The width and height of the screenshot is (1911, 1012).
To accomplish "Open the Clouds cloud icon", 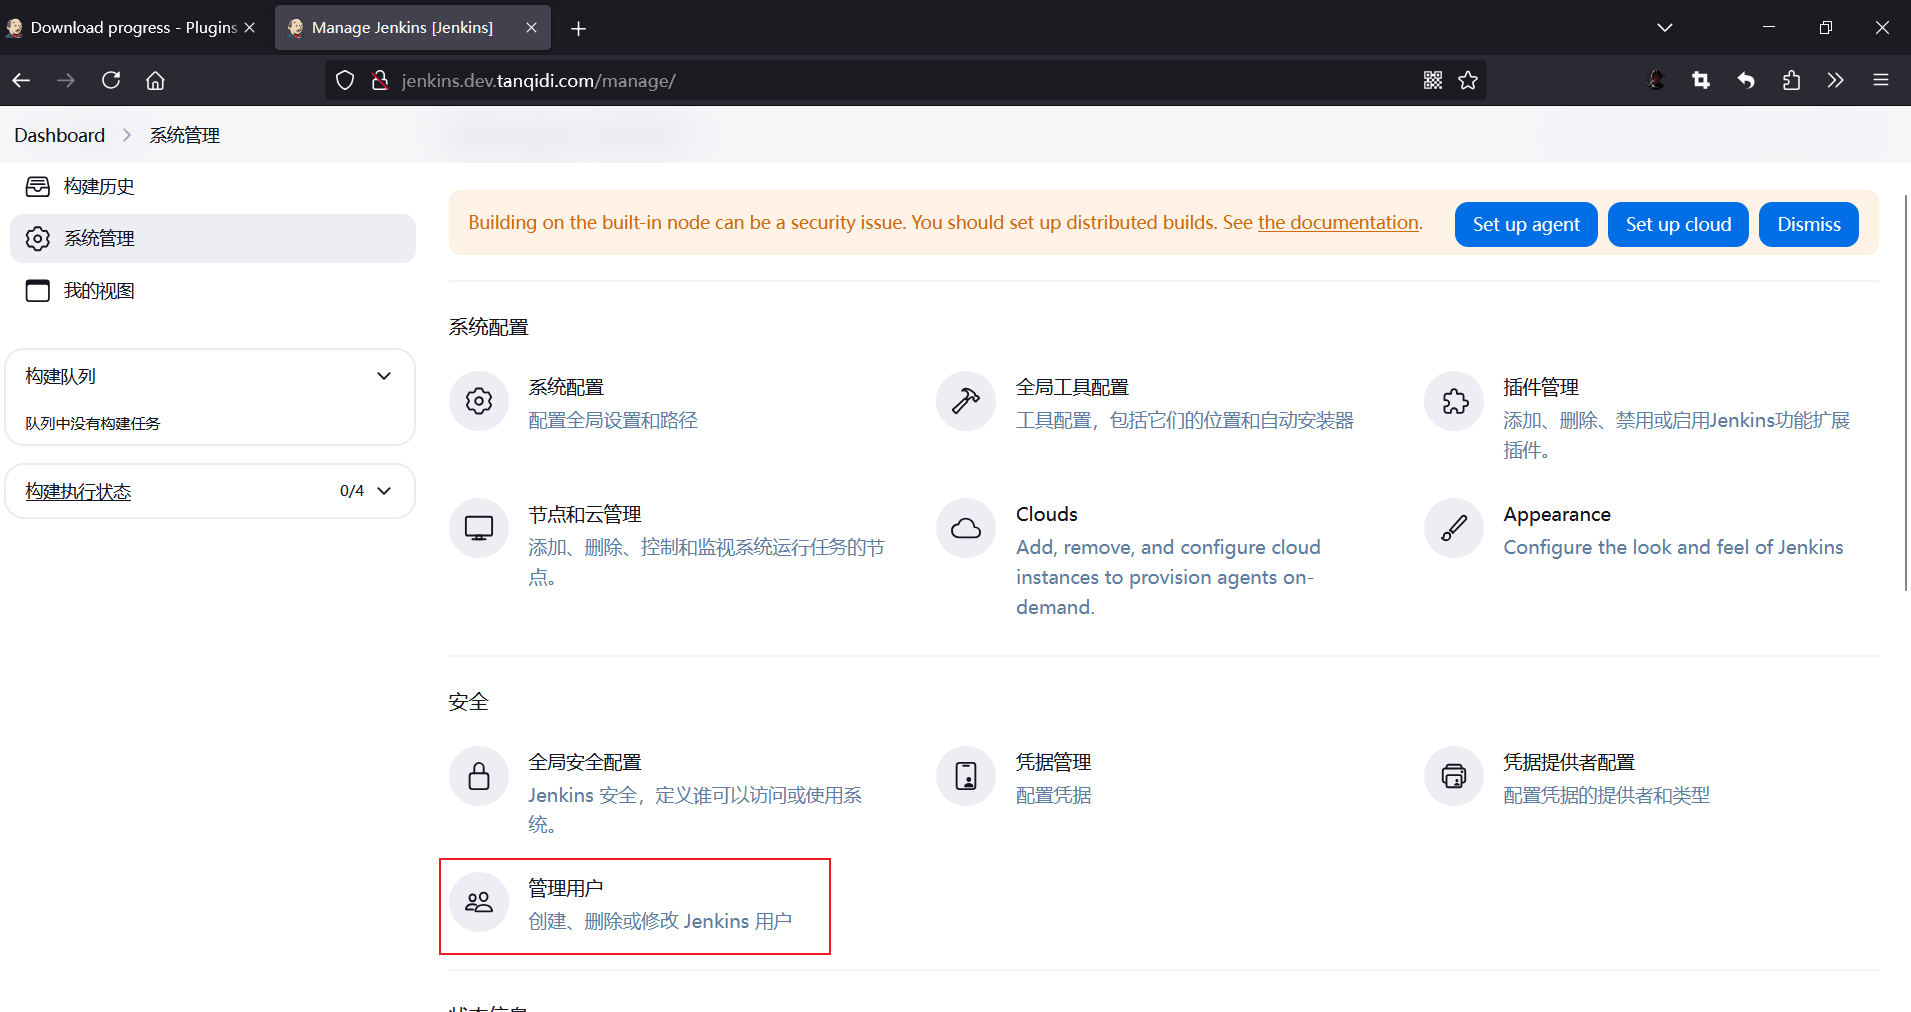I will (x=966, y=528).
